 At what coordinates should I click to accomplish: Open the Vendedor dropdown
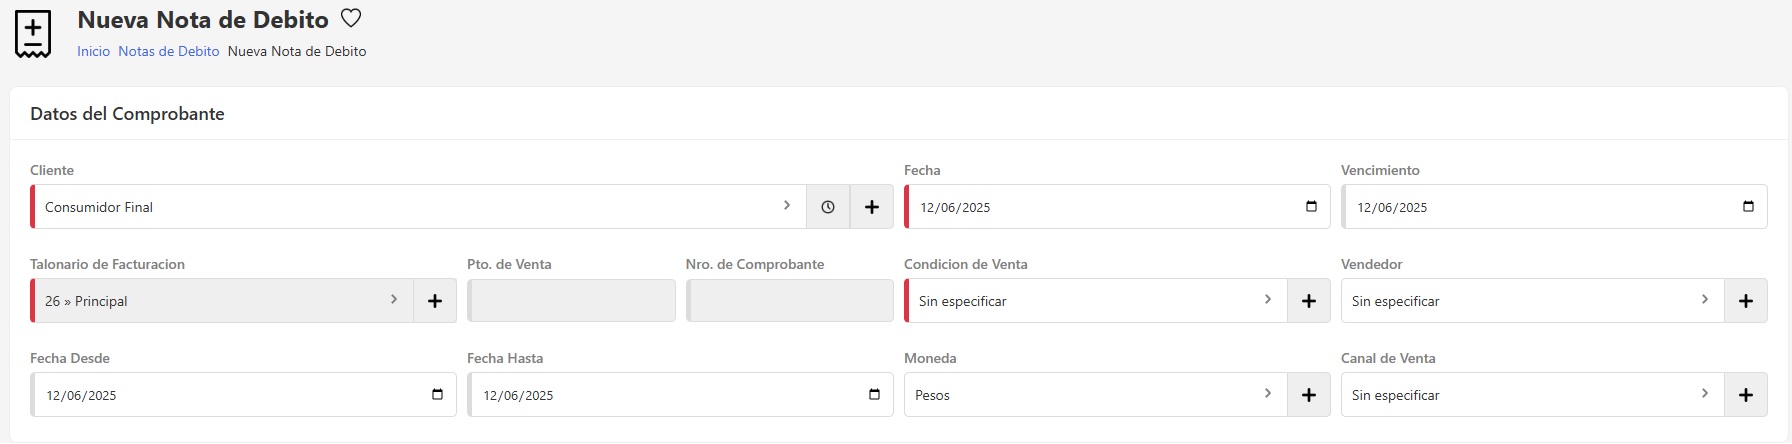click(1530, 301)
